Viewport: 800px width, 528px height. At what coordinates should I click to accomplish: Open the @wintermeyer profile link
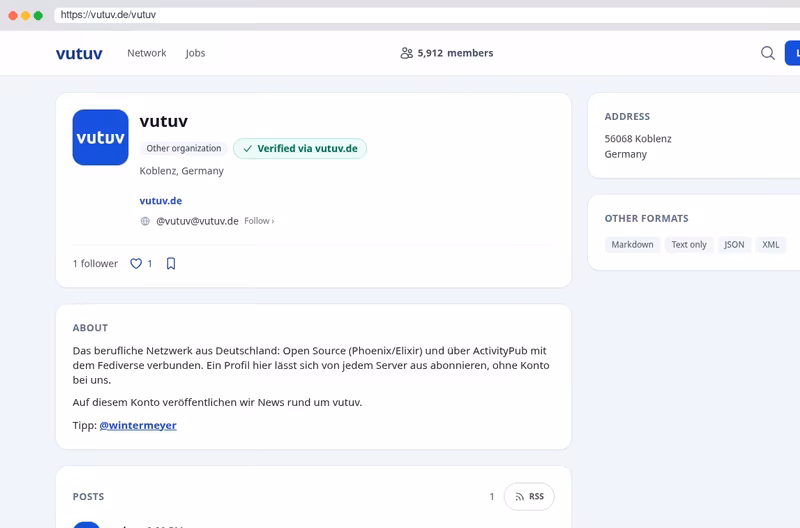[138, 425]
